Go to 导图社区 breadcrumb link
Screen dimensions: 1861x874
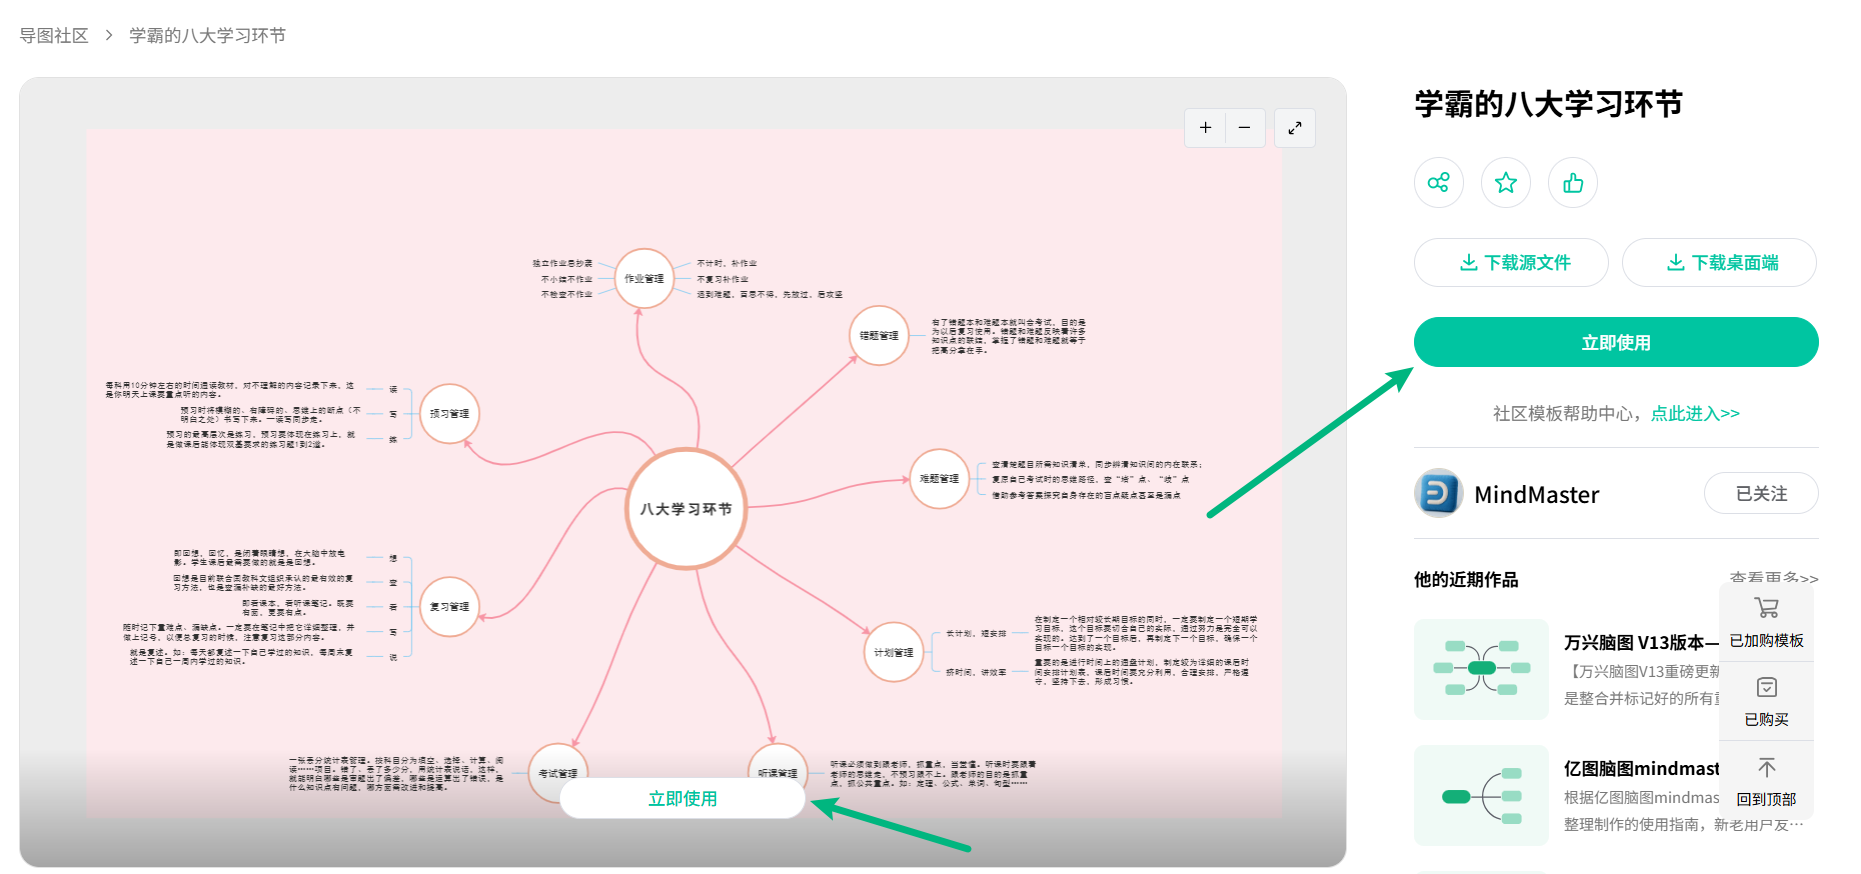click(54, 35)
